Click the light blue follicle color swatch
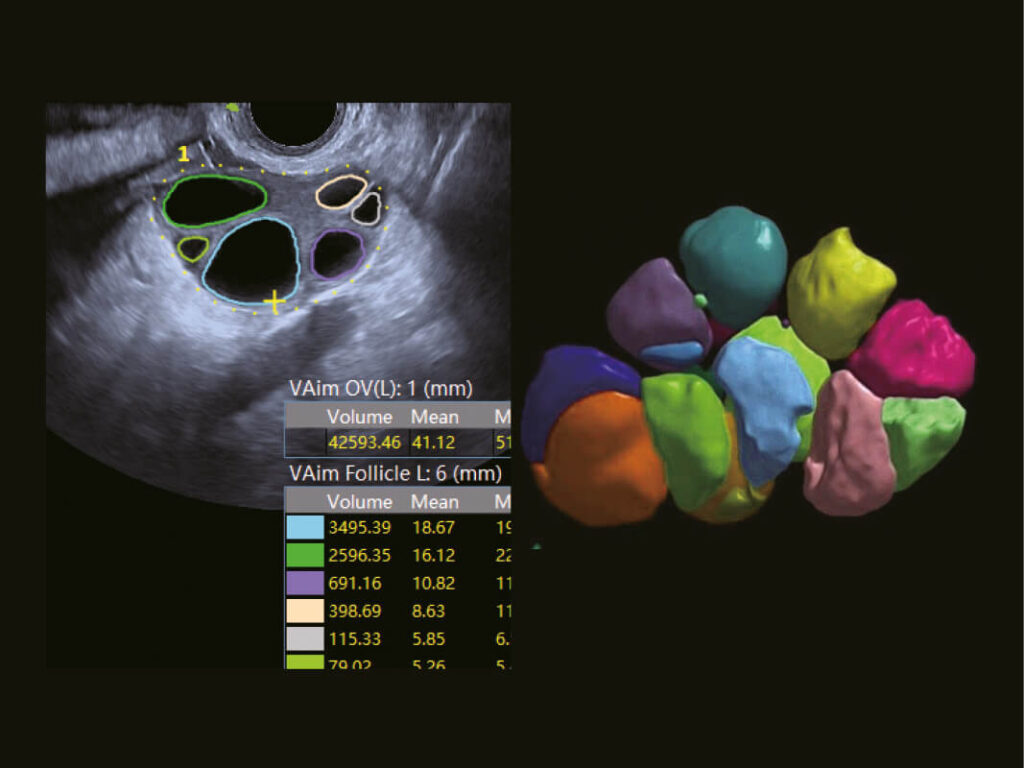Screen dimensions: 1024x768 [x=305, y=527]
